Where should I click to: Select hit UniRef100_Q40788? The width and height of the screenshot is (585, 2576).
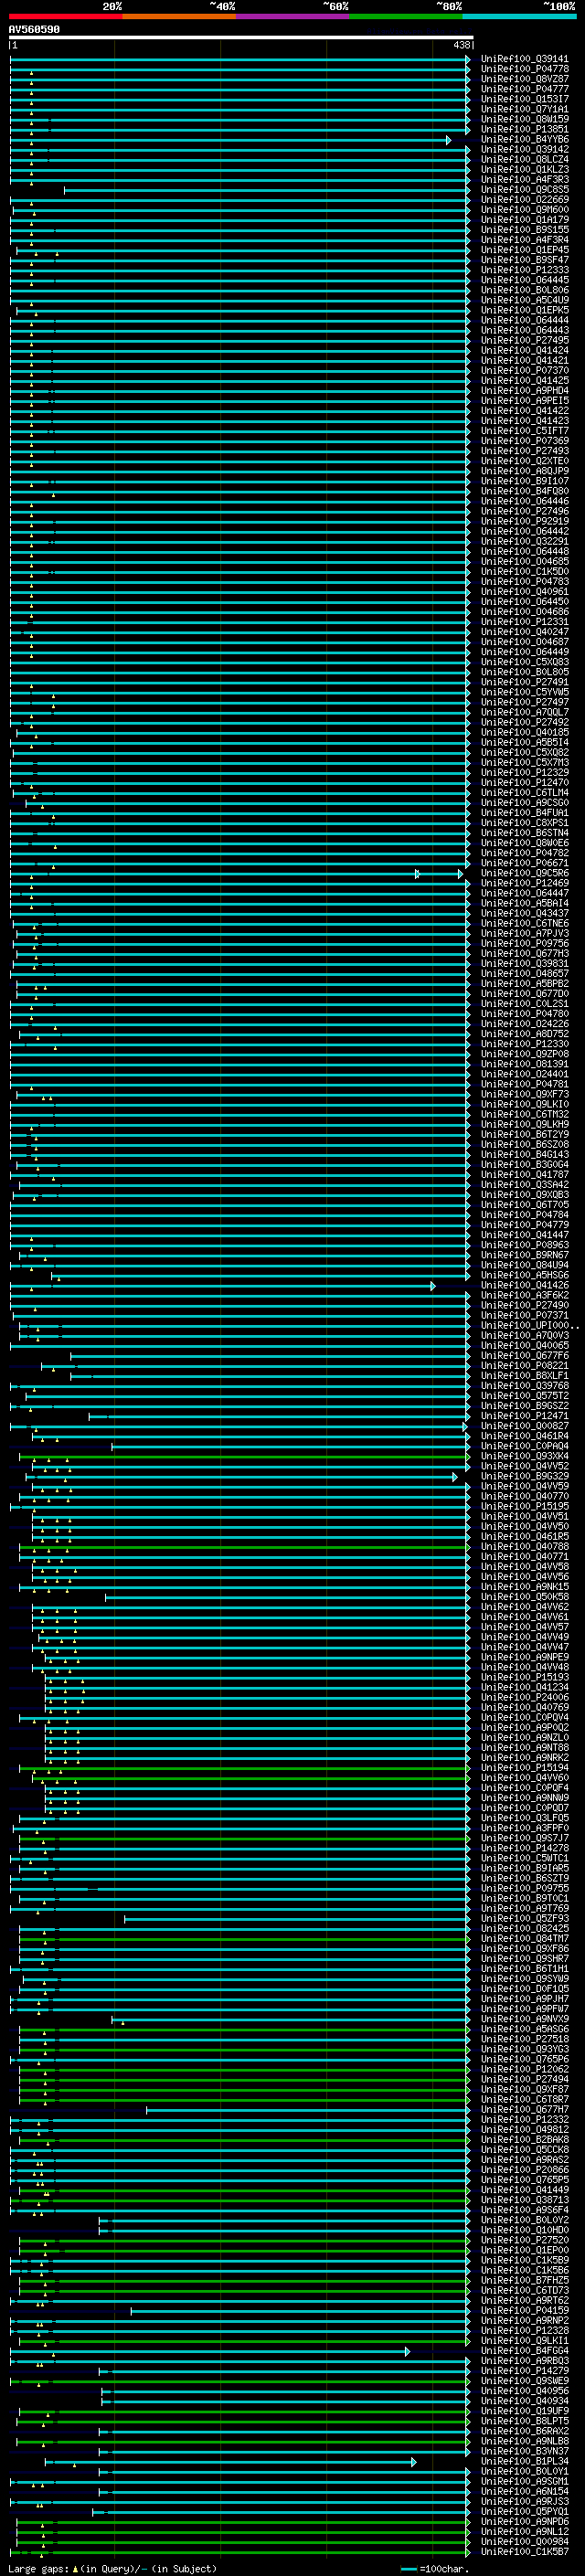click(x=524, y=1547)
